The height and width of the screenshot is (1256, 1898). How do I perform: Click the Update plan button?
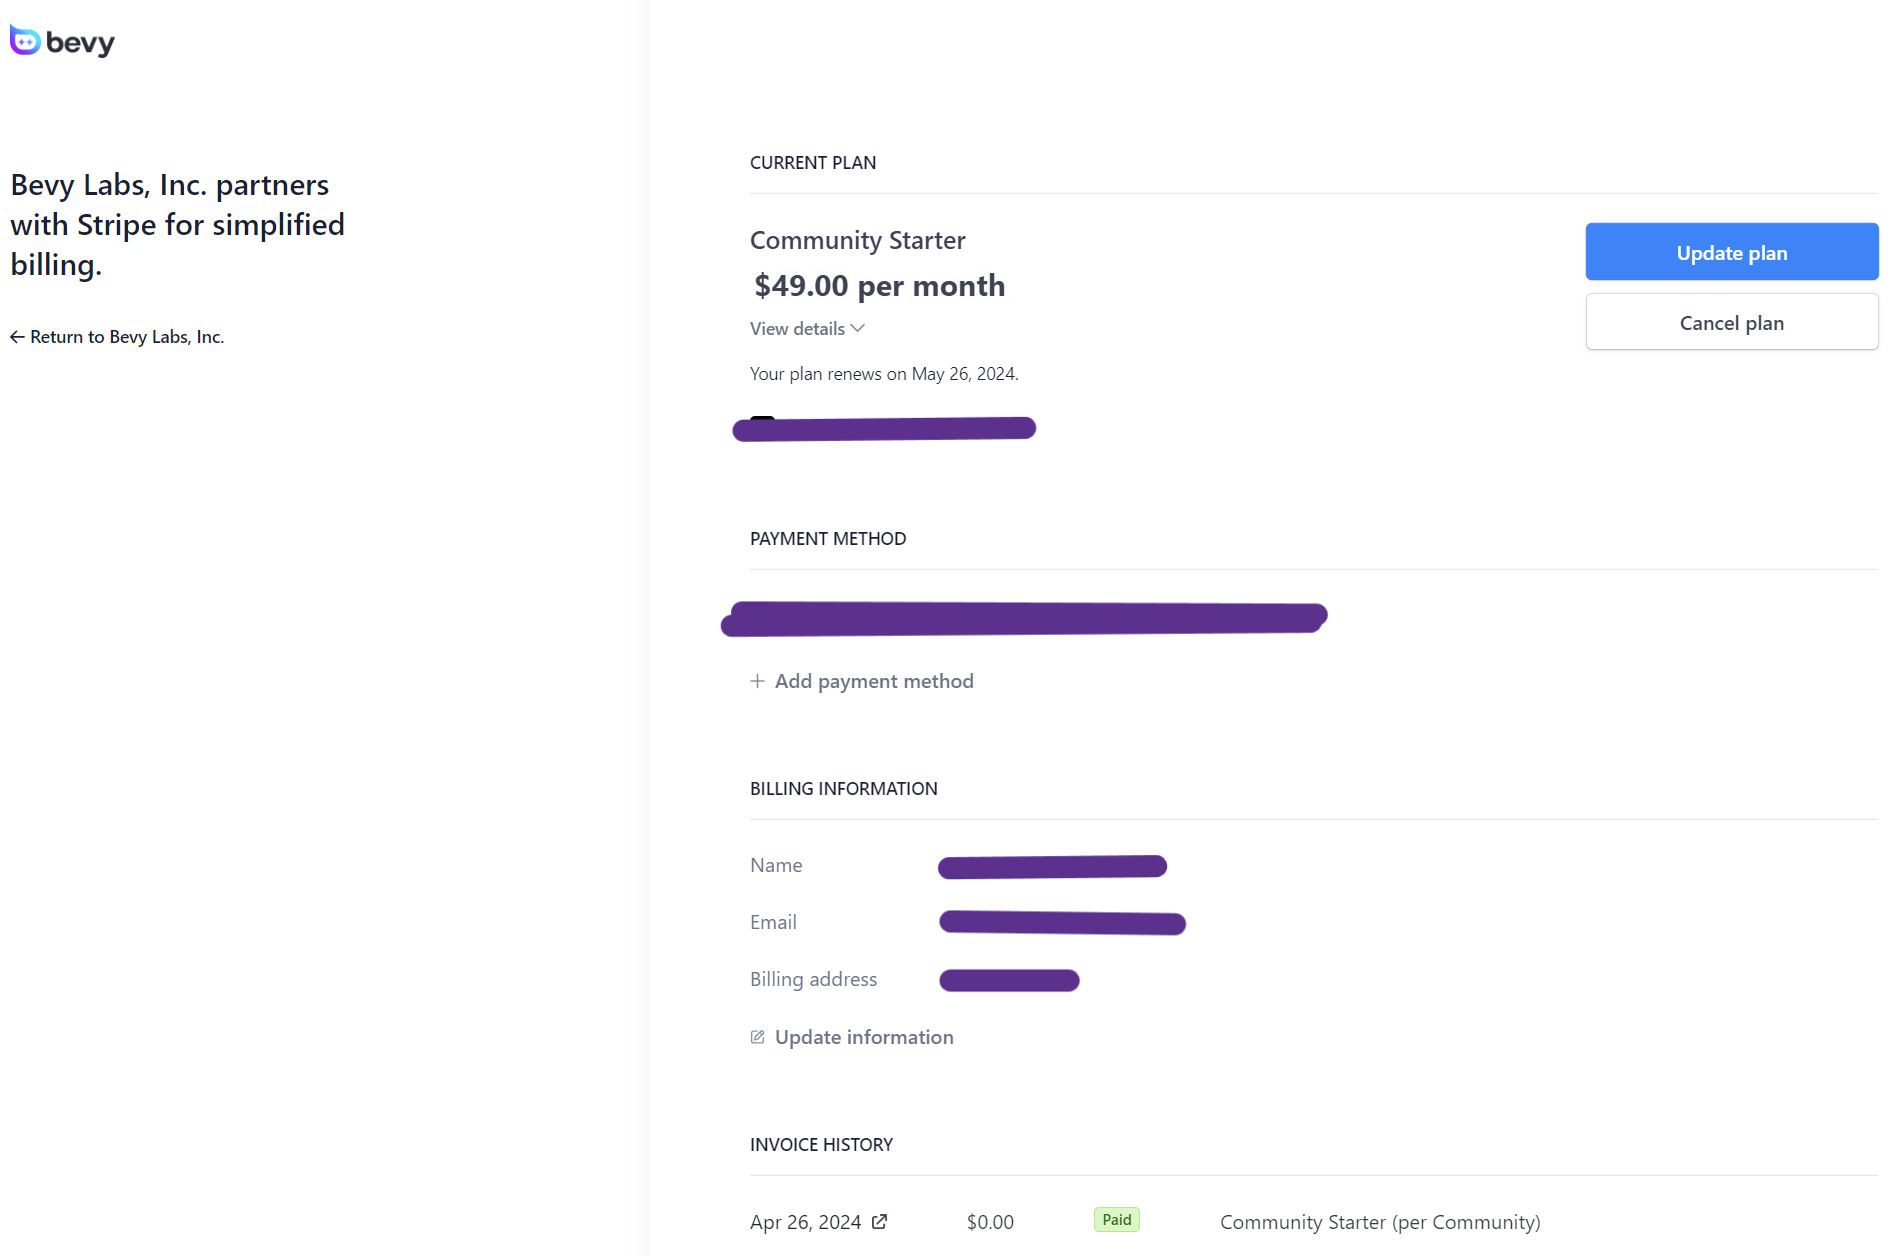point(1732,252)
